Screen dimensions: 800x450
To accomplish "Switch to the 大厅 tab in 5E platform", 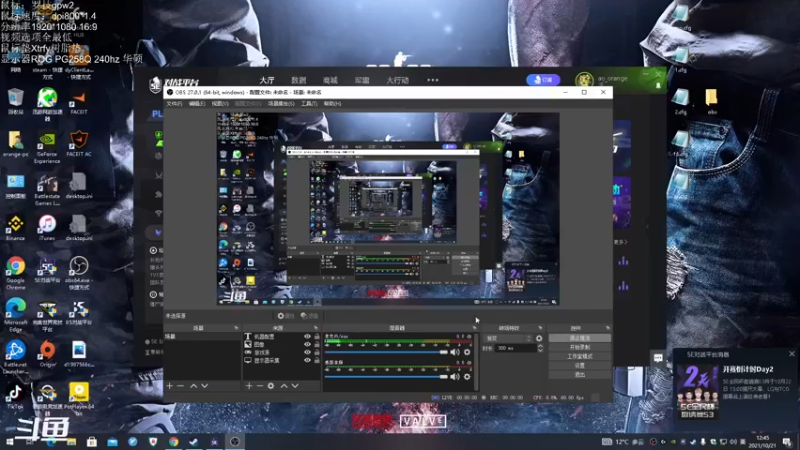I will [267, 80].
